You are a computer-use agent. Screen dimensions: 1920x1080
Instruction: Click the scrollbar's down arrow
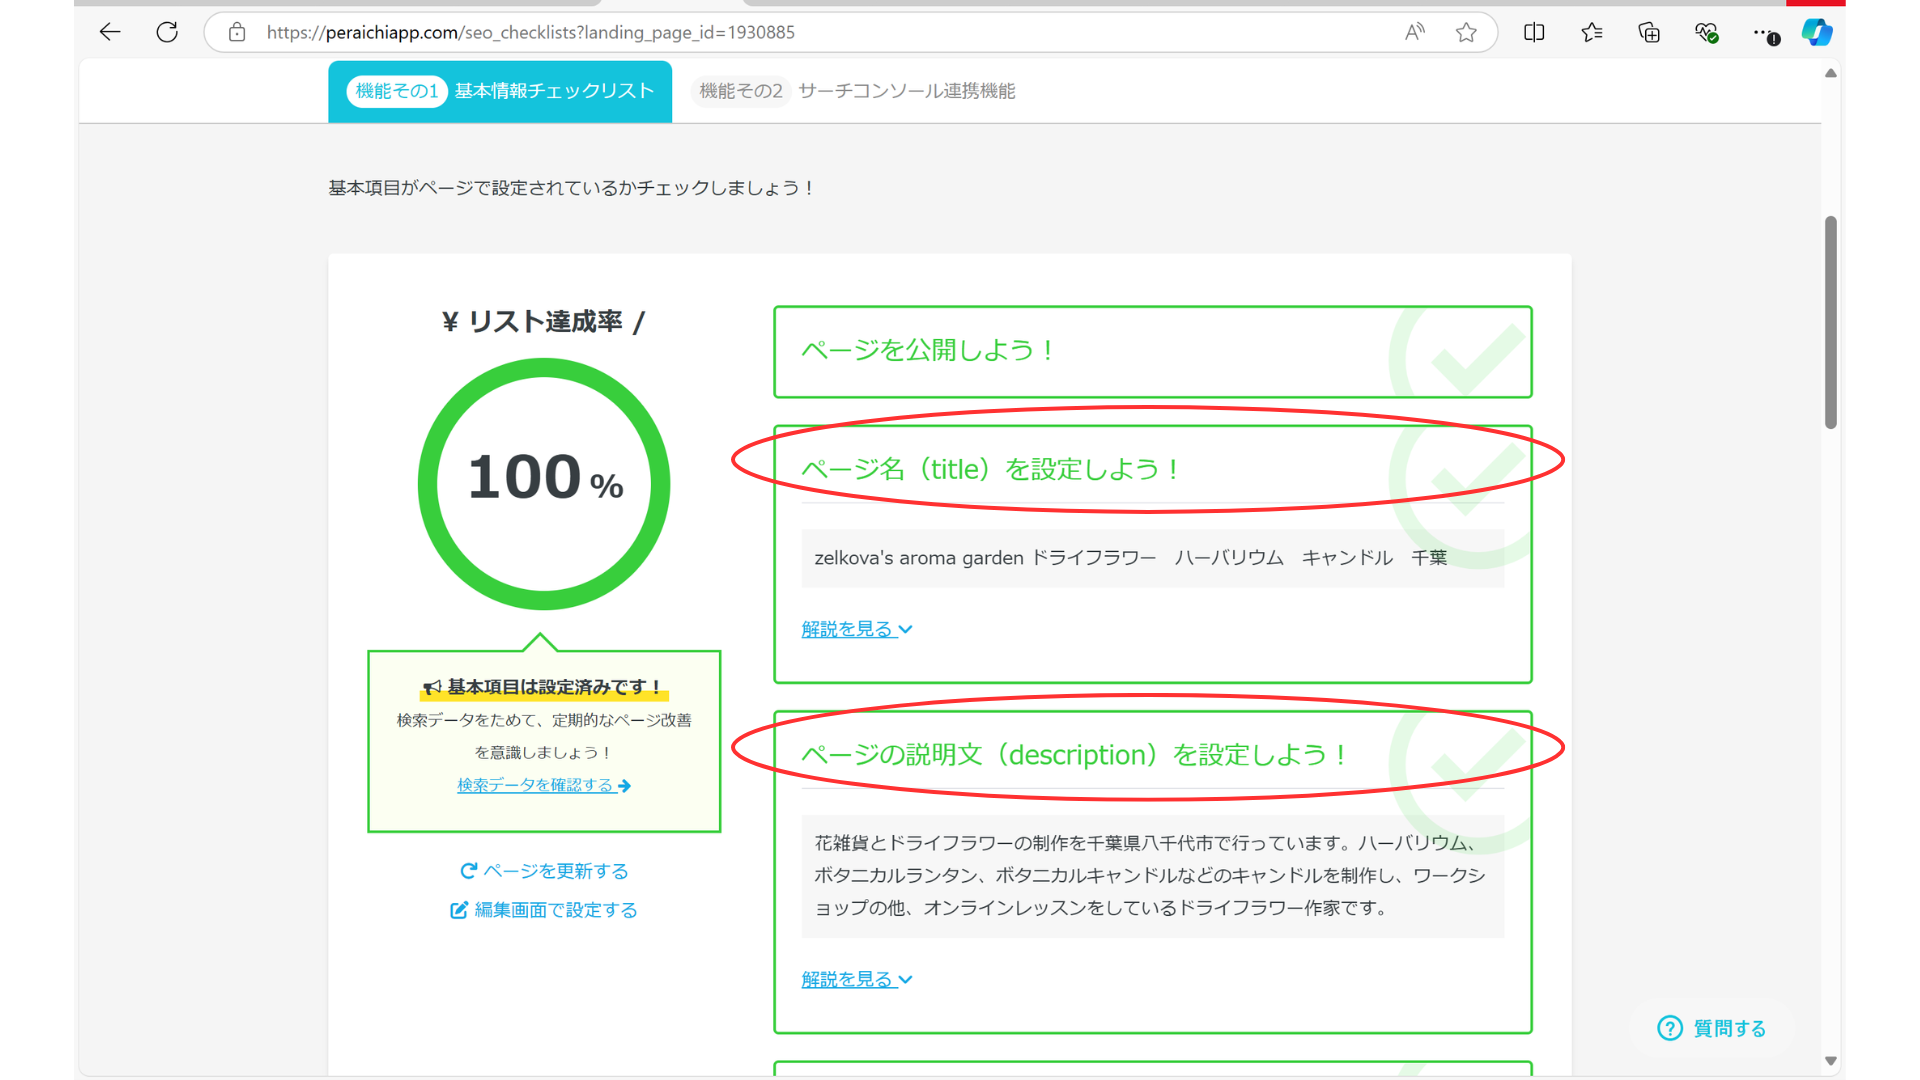1831,1061
